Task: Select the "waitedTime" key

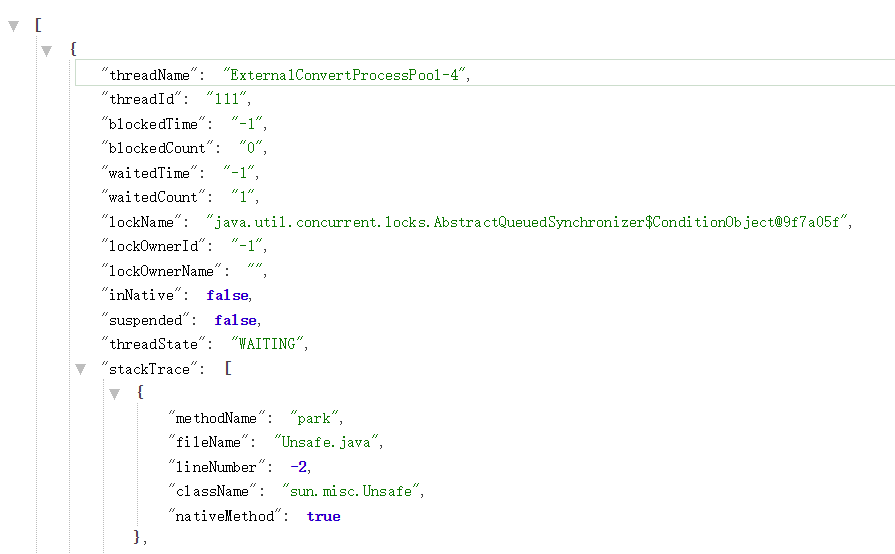Action: pos(150,172)
